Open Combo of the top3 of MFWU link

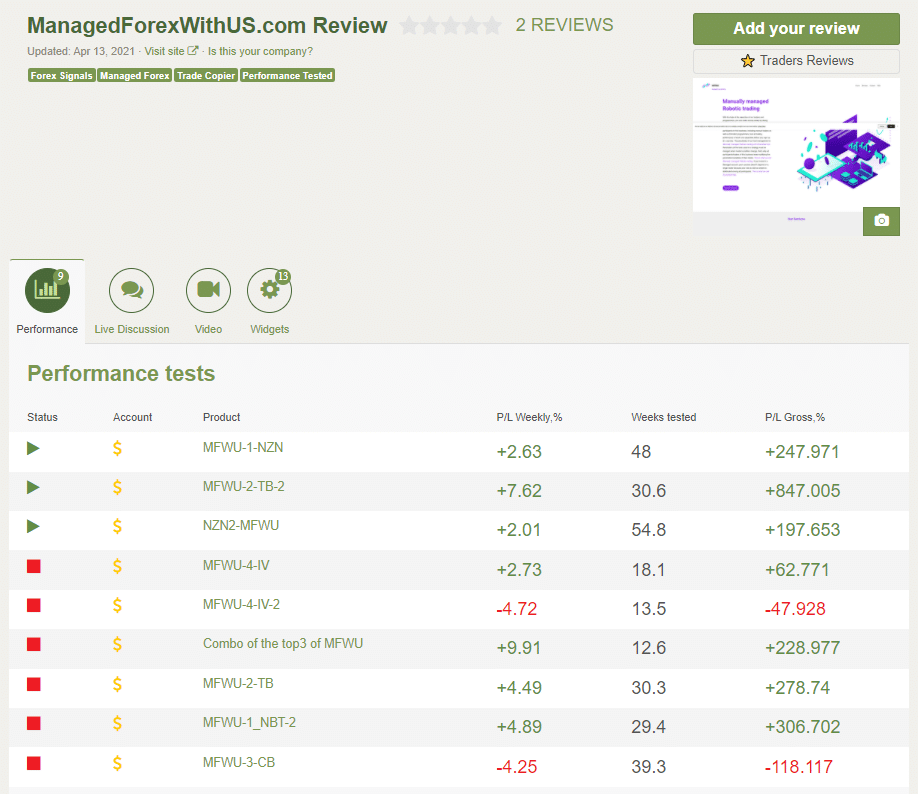click(283, 644)
